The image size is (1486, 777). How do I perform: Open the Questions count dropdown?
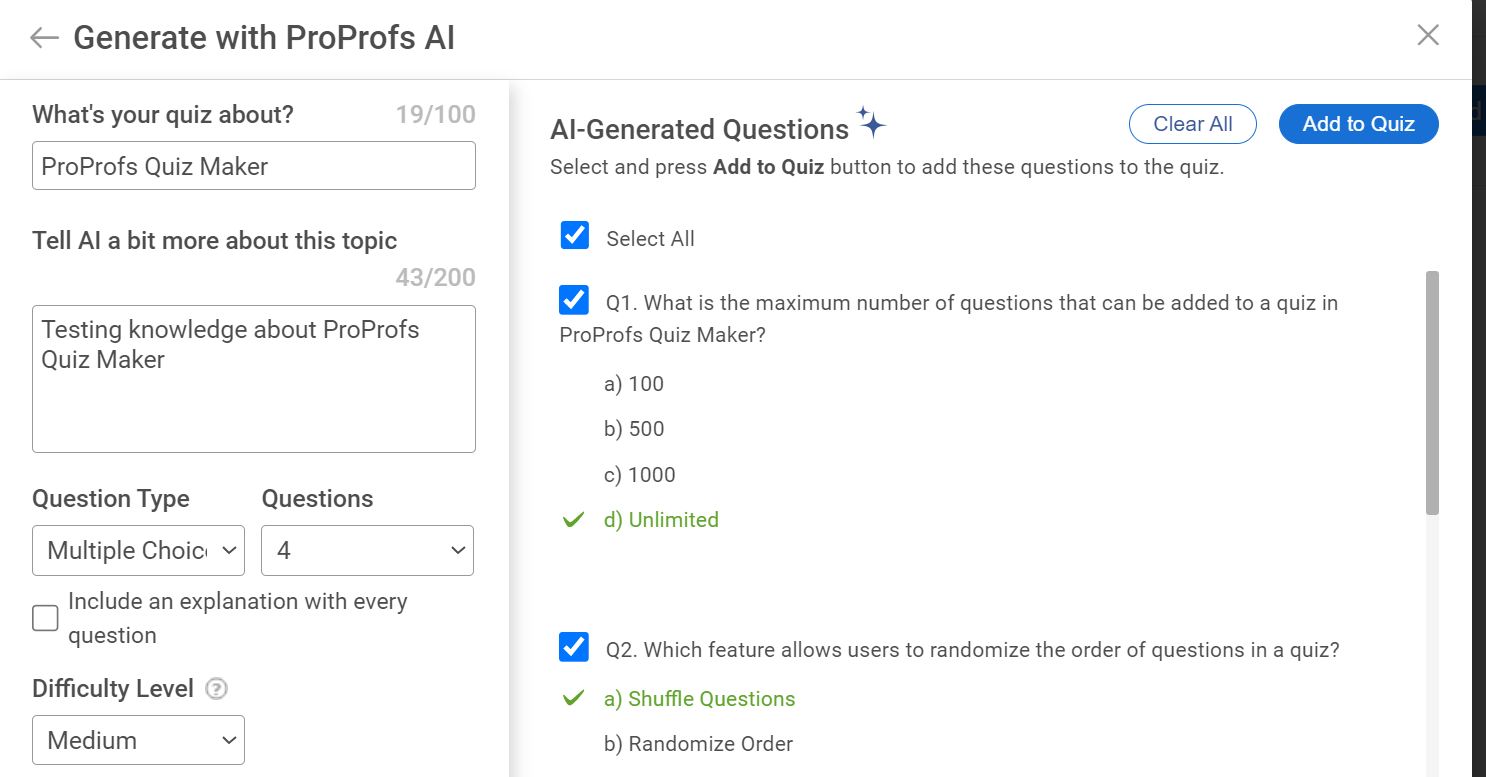click(x=367, y=551)
